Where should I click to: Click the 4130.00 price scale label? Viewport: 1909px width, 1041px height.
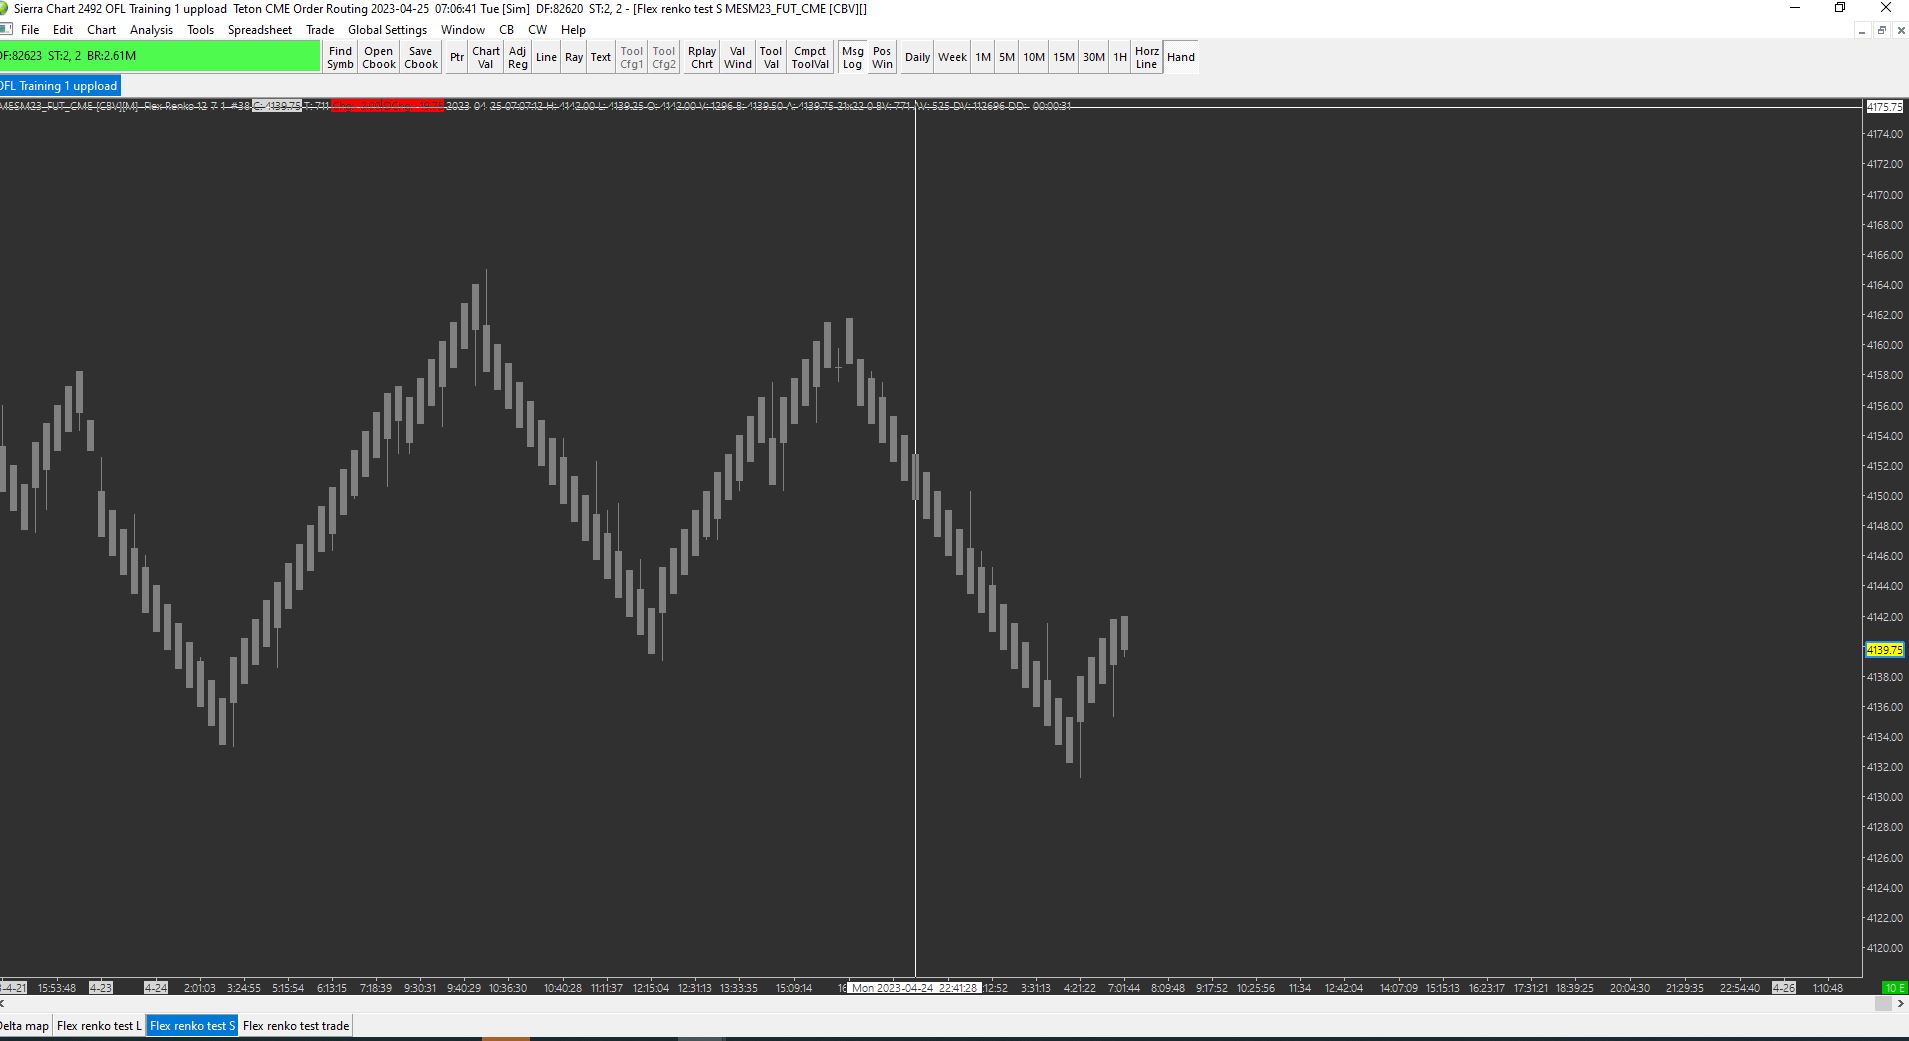coord(1884,797)
